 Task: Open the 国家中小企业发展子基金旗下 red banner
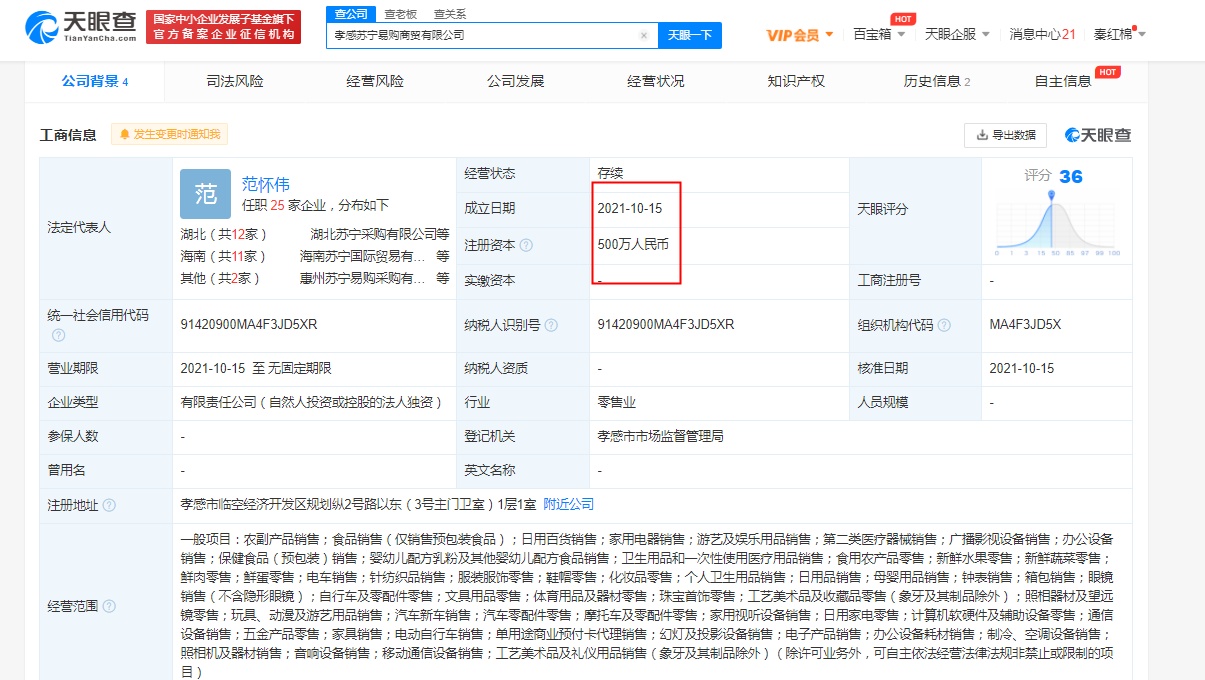tap(224, 27)
